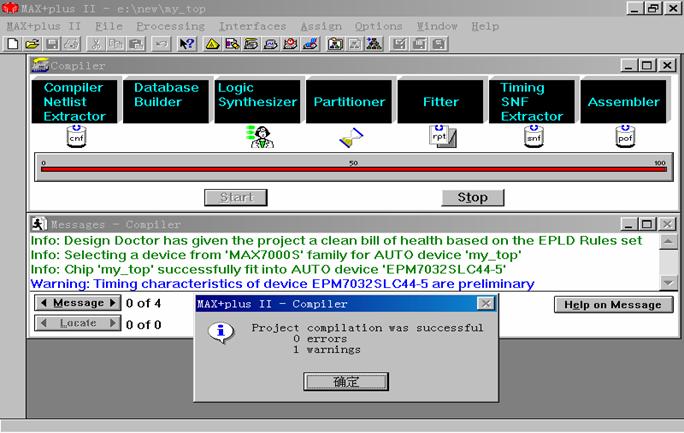Image resolution: width=684 pixels, height=433 pixels.
Task: Open the MAX+plus II menu
Action: click(44, 26)
